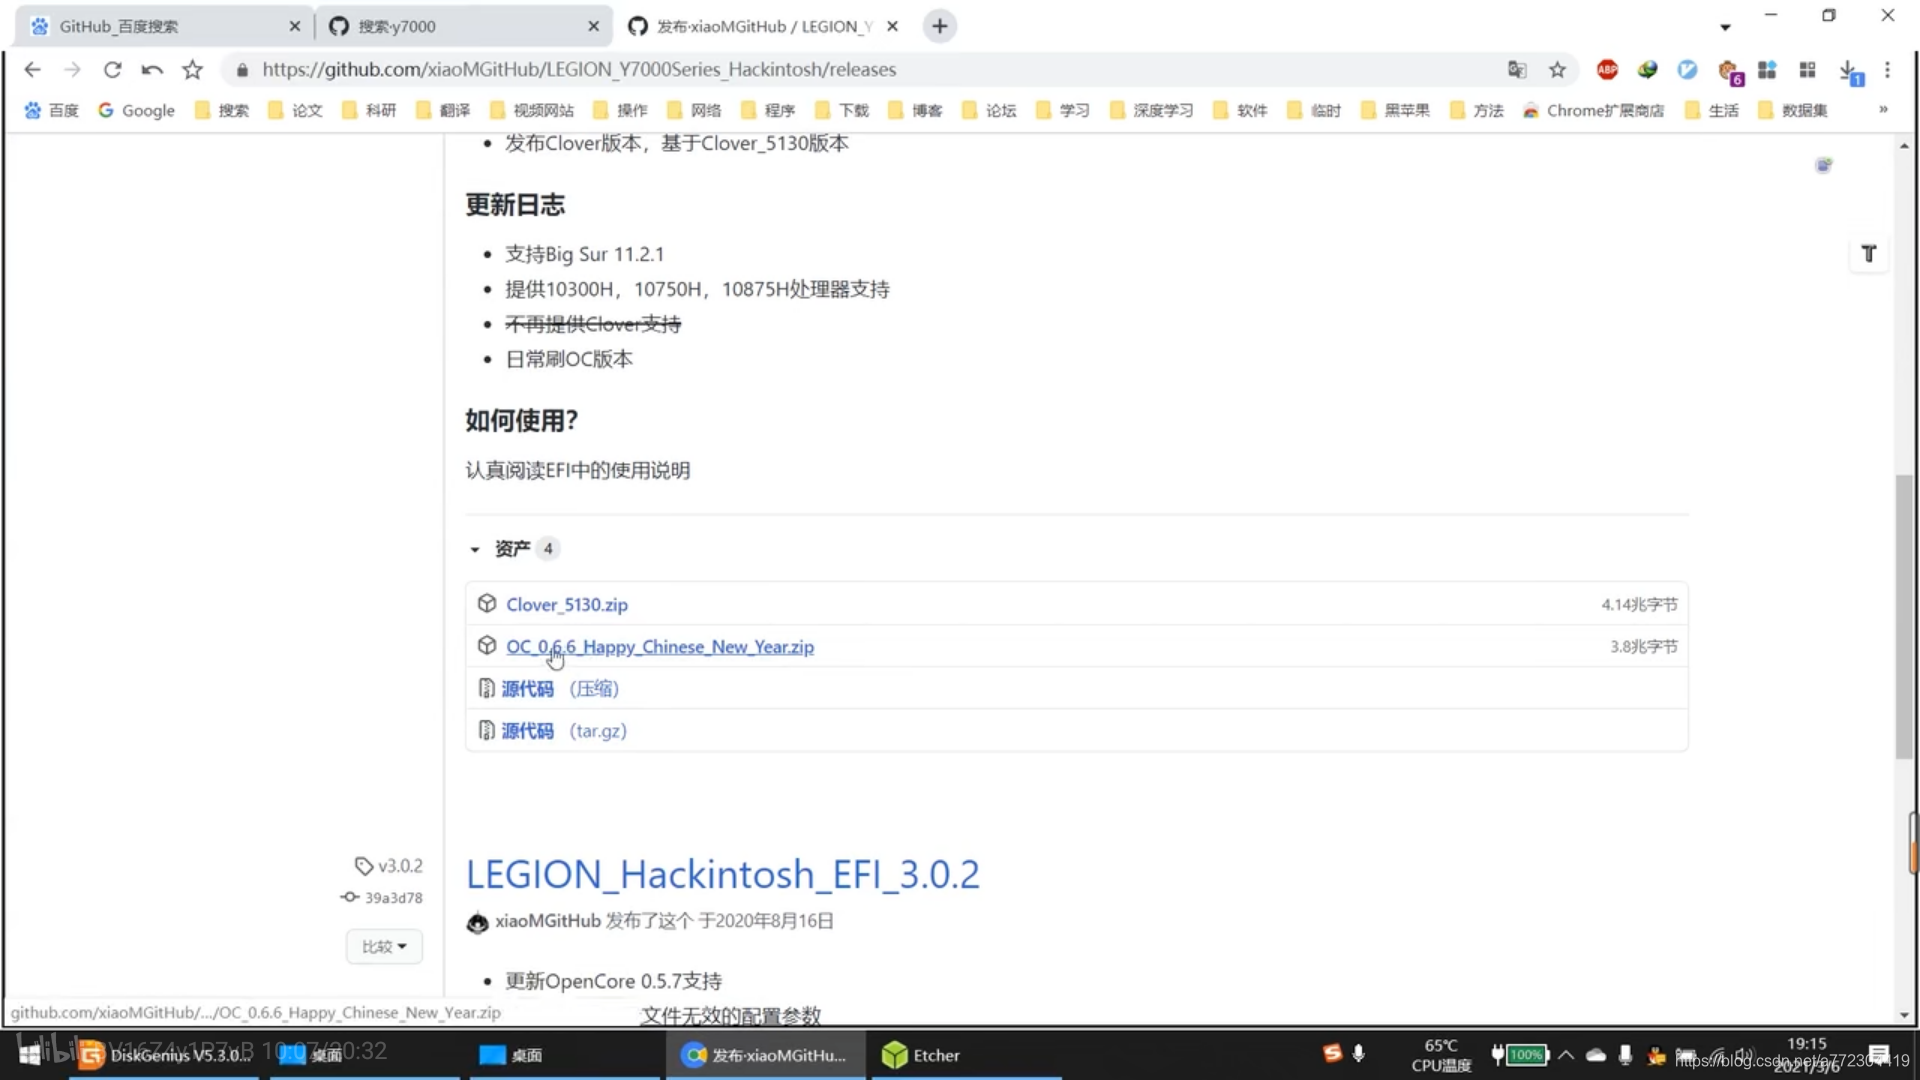Show hidden tray icons with the up chevron
The height and width of the screenshot is (1080, 1920).
pos(1566,1054)
